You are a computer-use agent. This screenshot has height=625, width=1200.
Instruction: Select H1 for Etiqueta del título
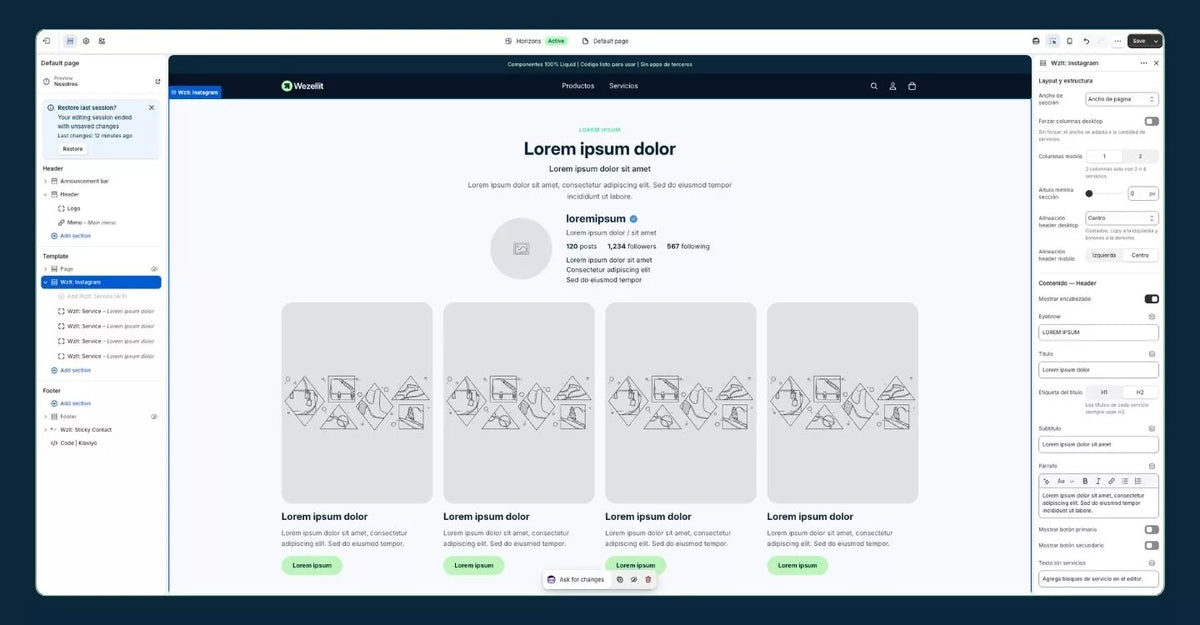[x=1104, y=392]
